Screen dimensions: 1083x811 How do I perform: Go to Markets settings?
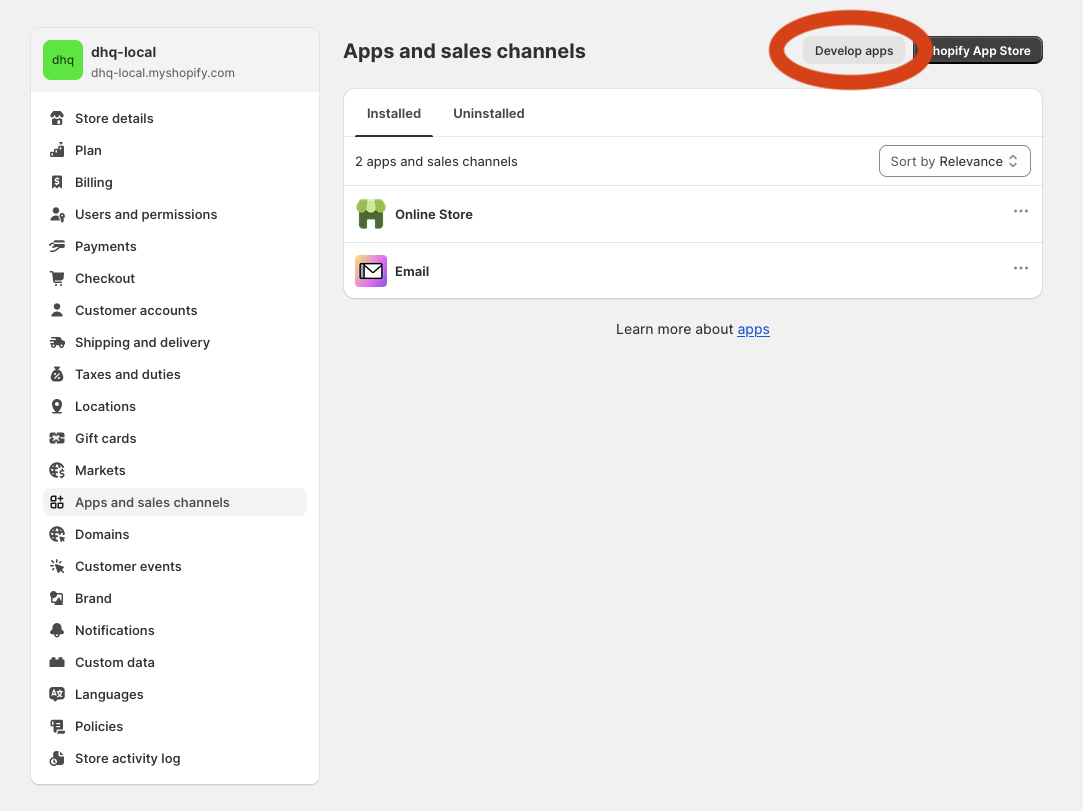(x=175, y=470)
